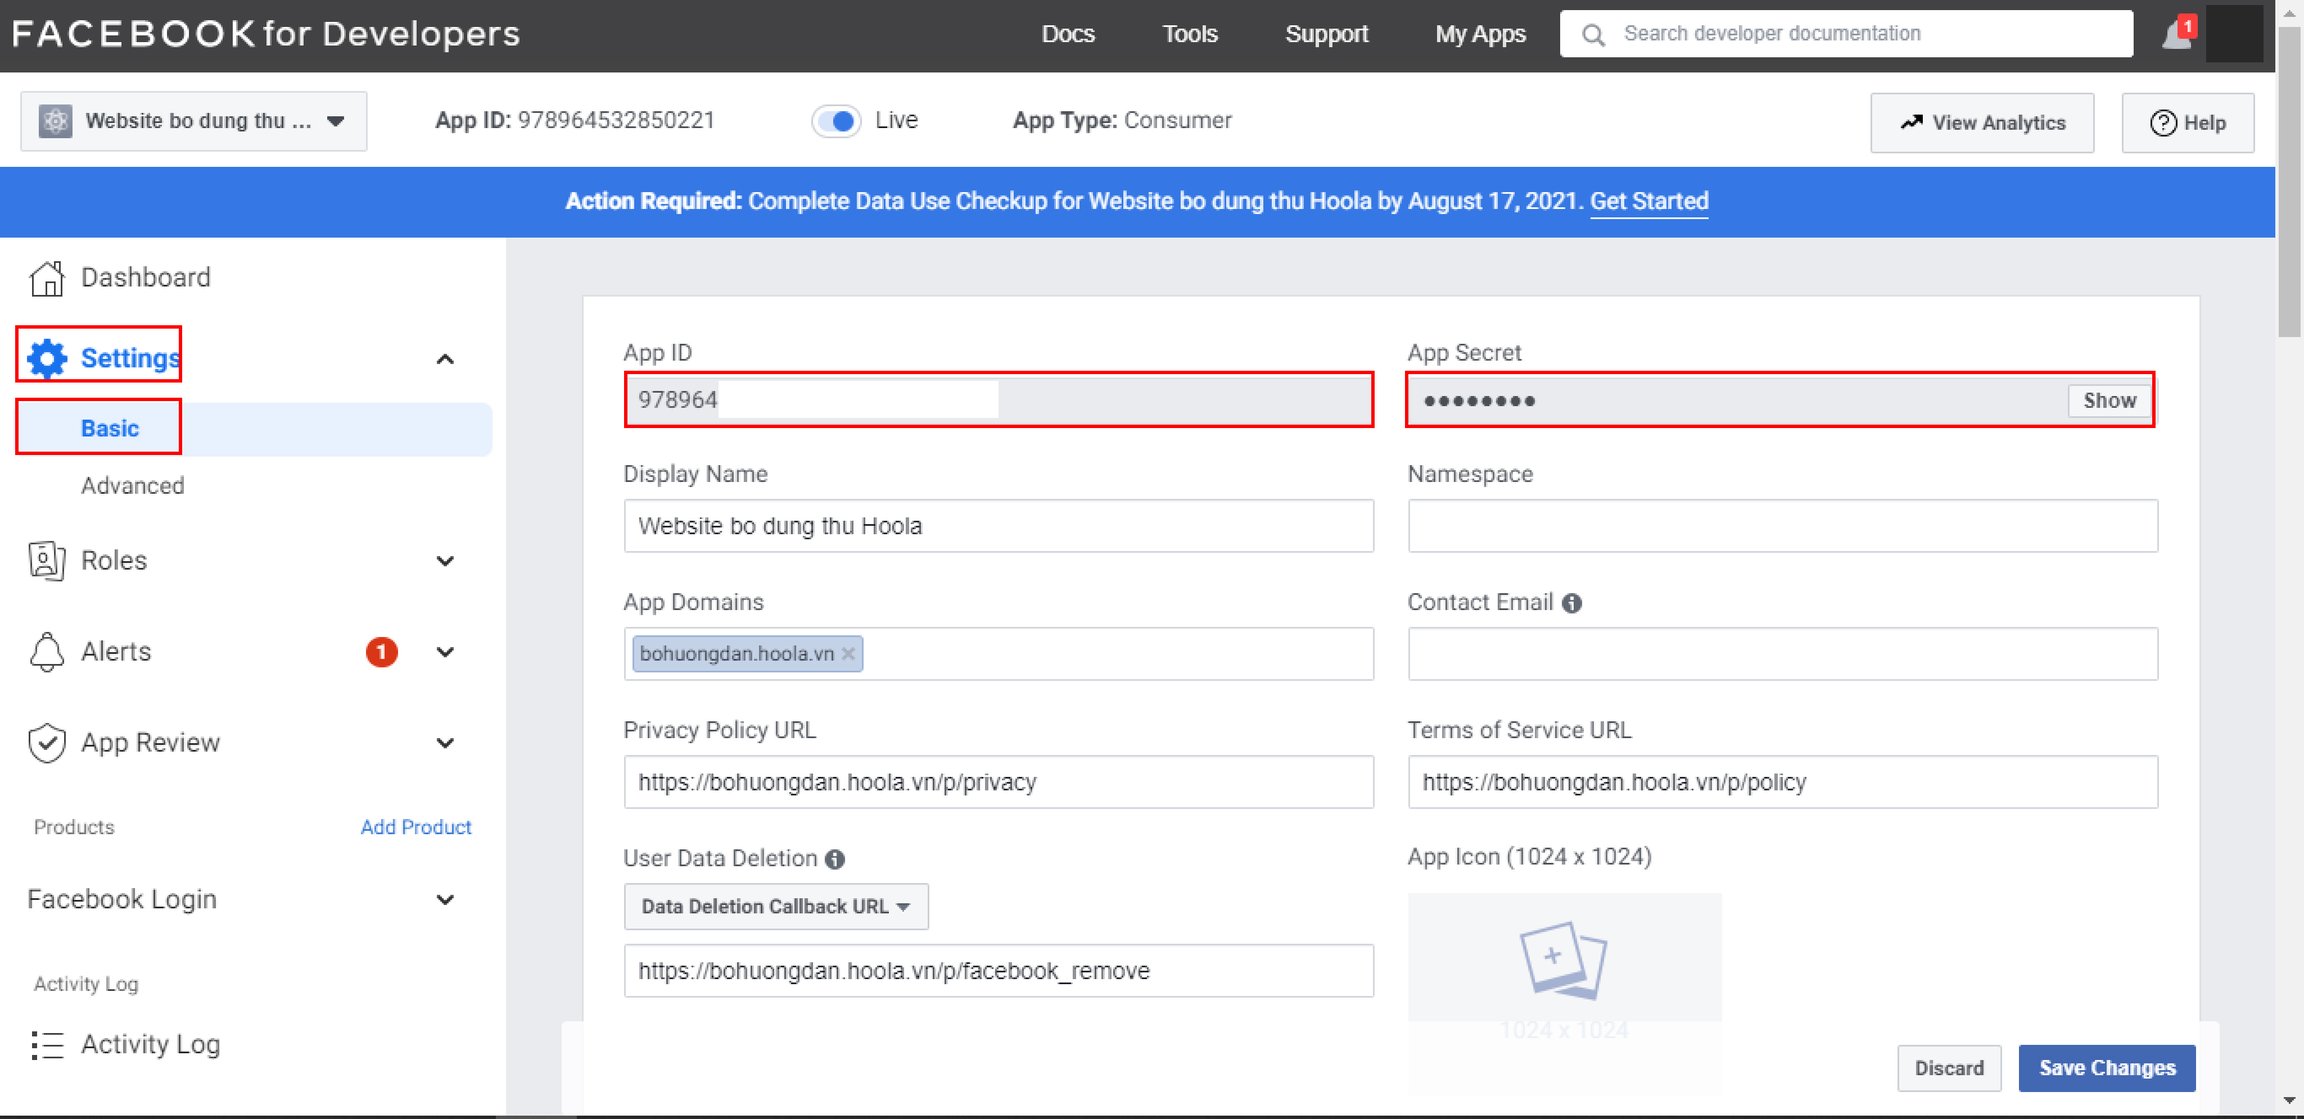
Task: Toggle the Live app mode switch
Action: tap(836, 121)
